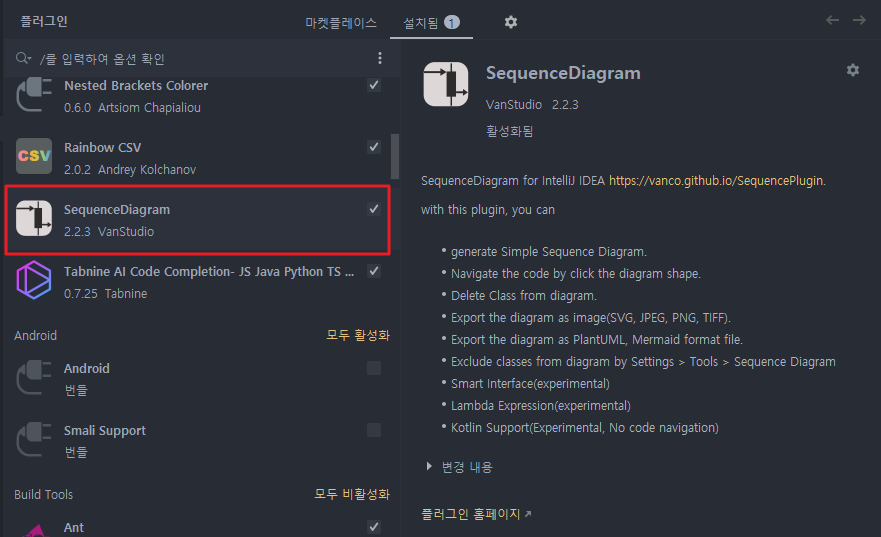Open the SequenceDiagram details gear menu
This screenshot has height=537, width=881.
click(x=852, y=70)
